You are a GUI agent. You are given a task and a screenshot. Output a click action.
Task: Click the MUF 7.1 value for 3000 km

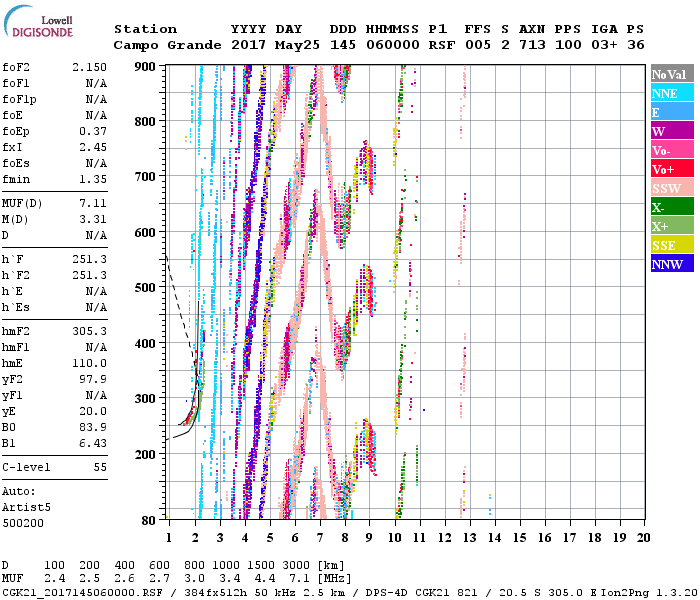pos(300,579)
